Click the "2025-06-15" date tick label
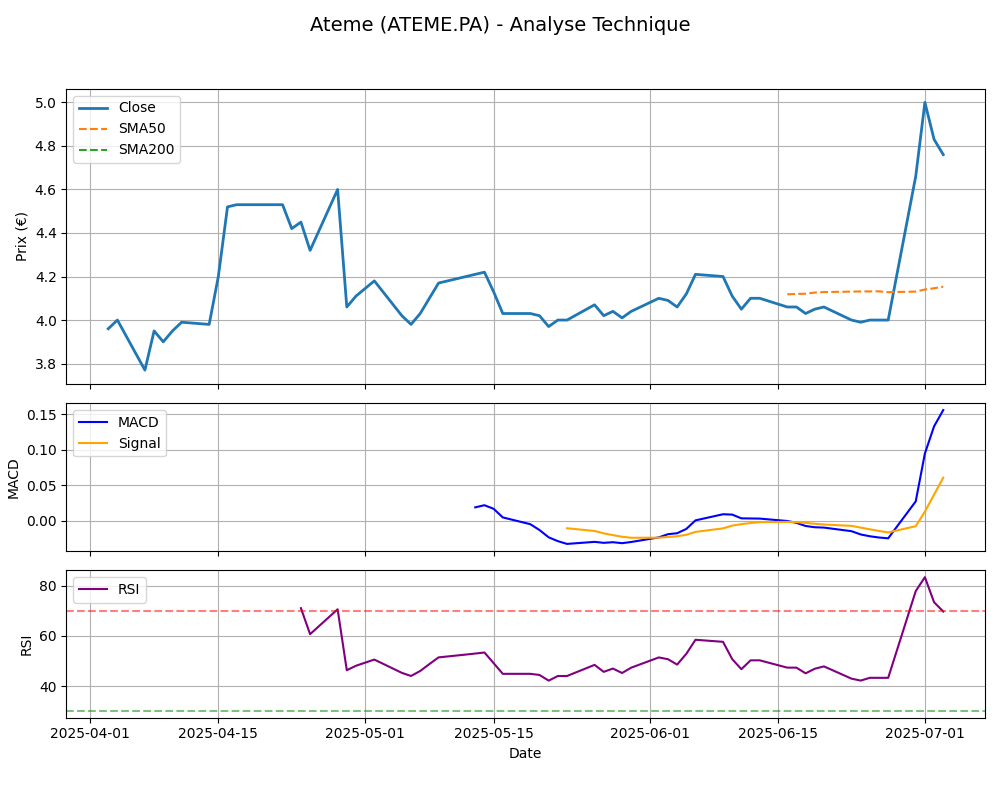1000x800 pixels. [x=778, y=733]
